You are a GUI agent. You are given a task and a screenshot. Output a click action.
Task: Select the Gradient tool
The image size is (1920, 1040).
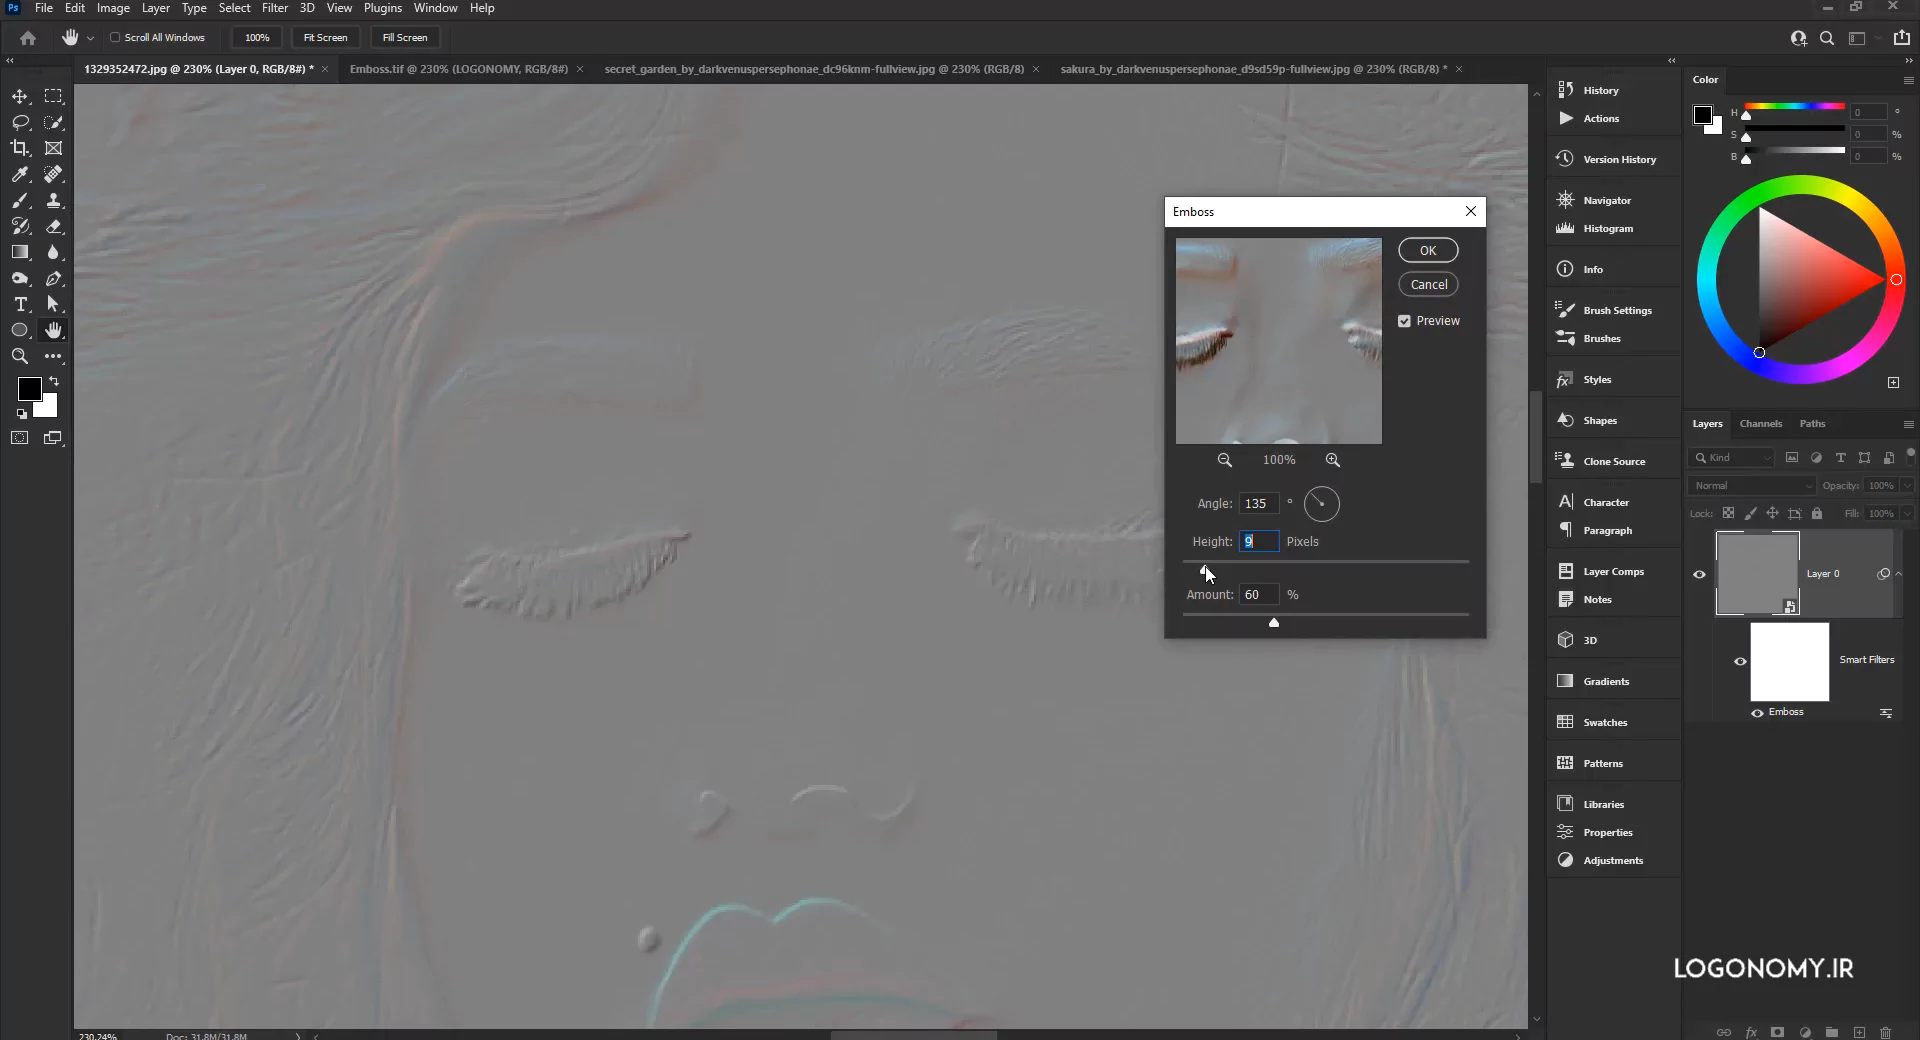click(20, 252)
